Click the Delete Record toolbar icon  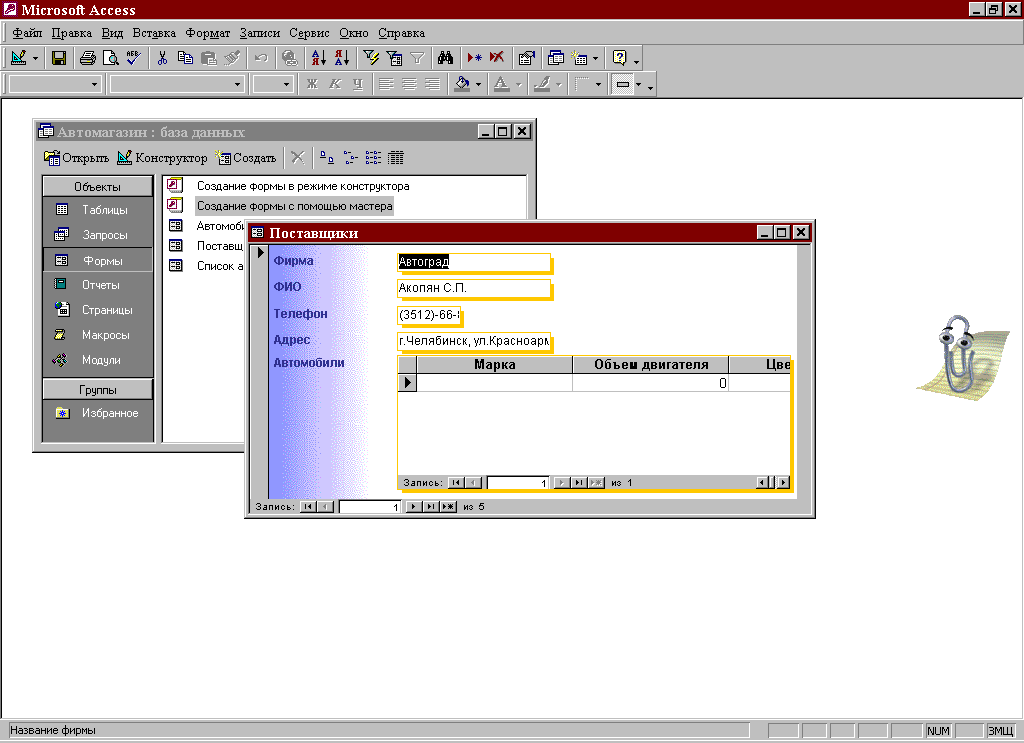[497, 58]
